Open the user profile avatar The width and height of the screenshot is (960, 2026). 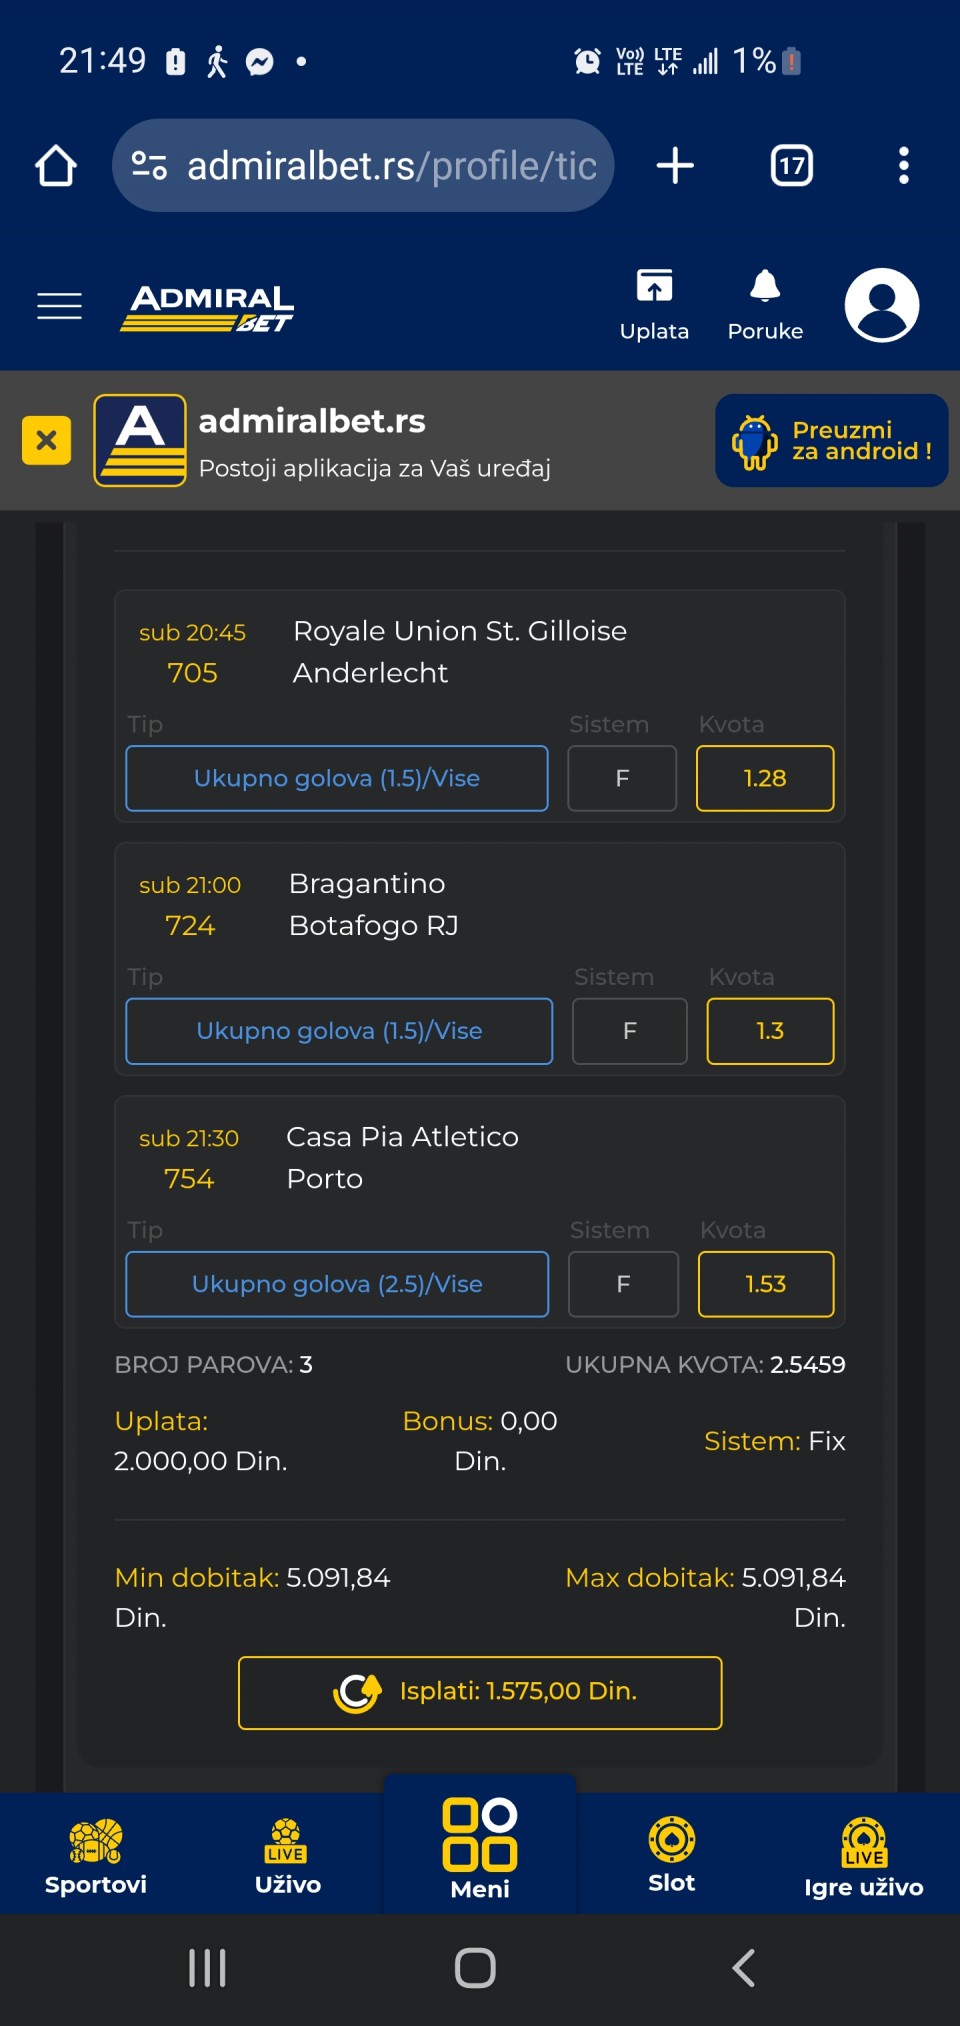pyautogui.click(x=881, y=305)
